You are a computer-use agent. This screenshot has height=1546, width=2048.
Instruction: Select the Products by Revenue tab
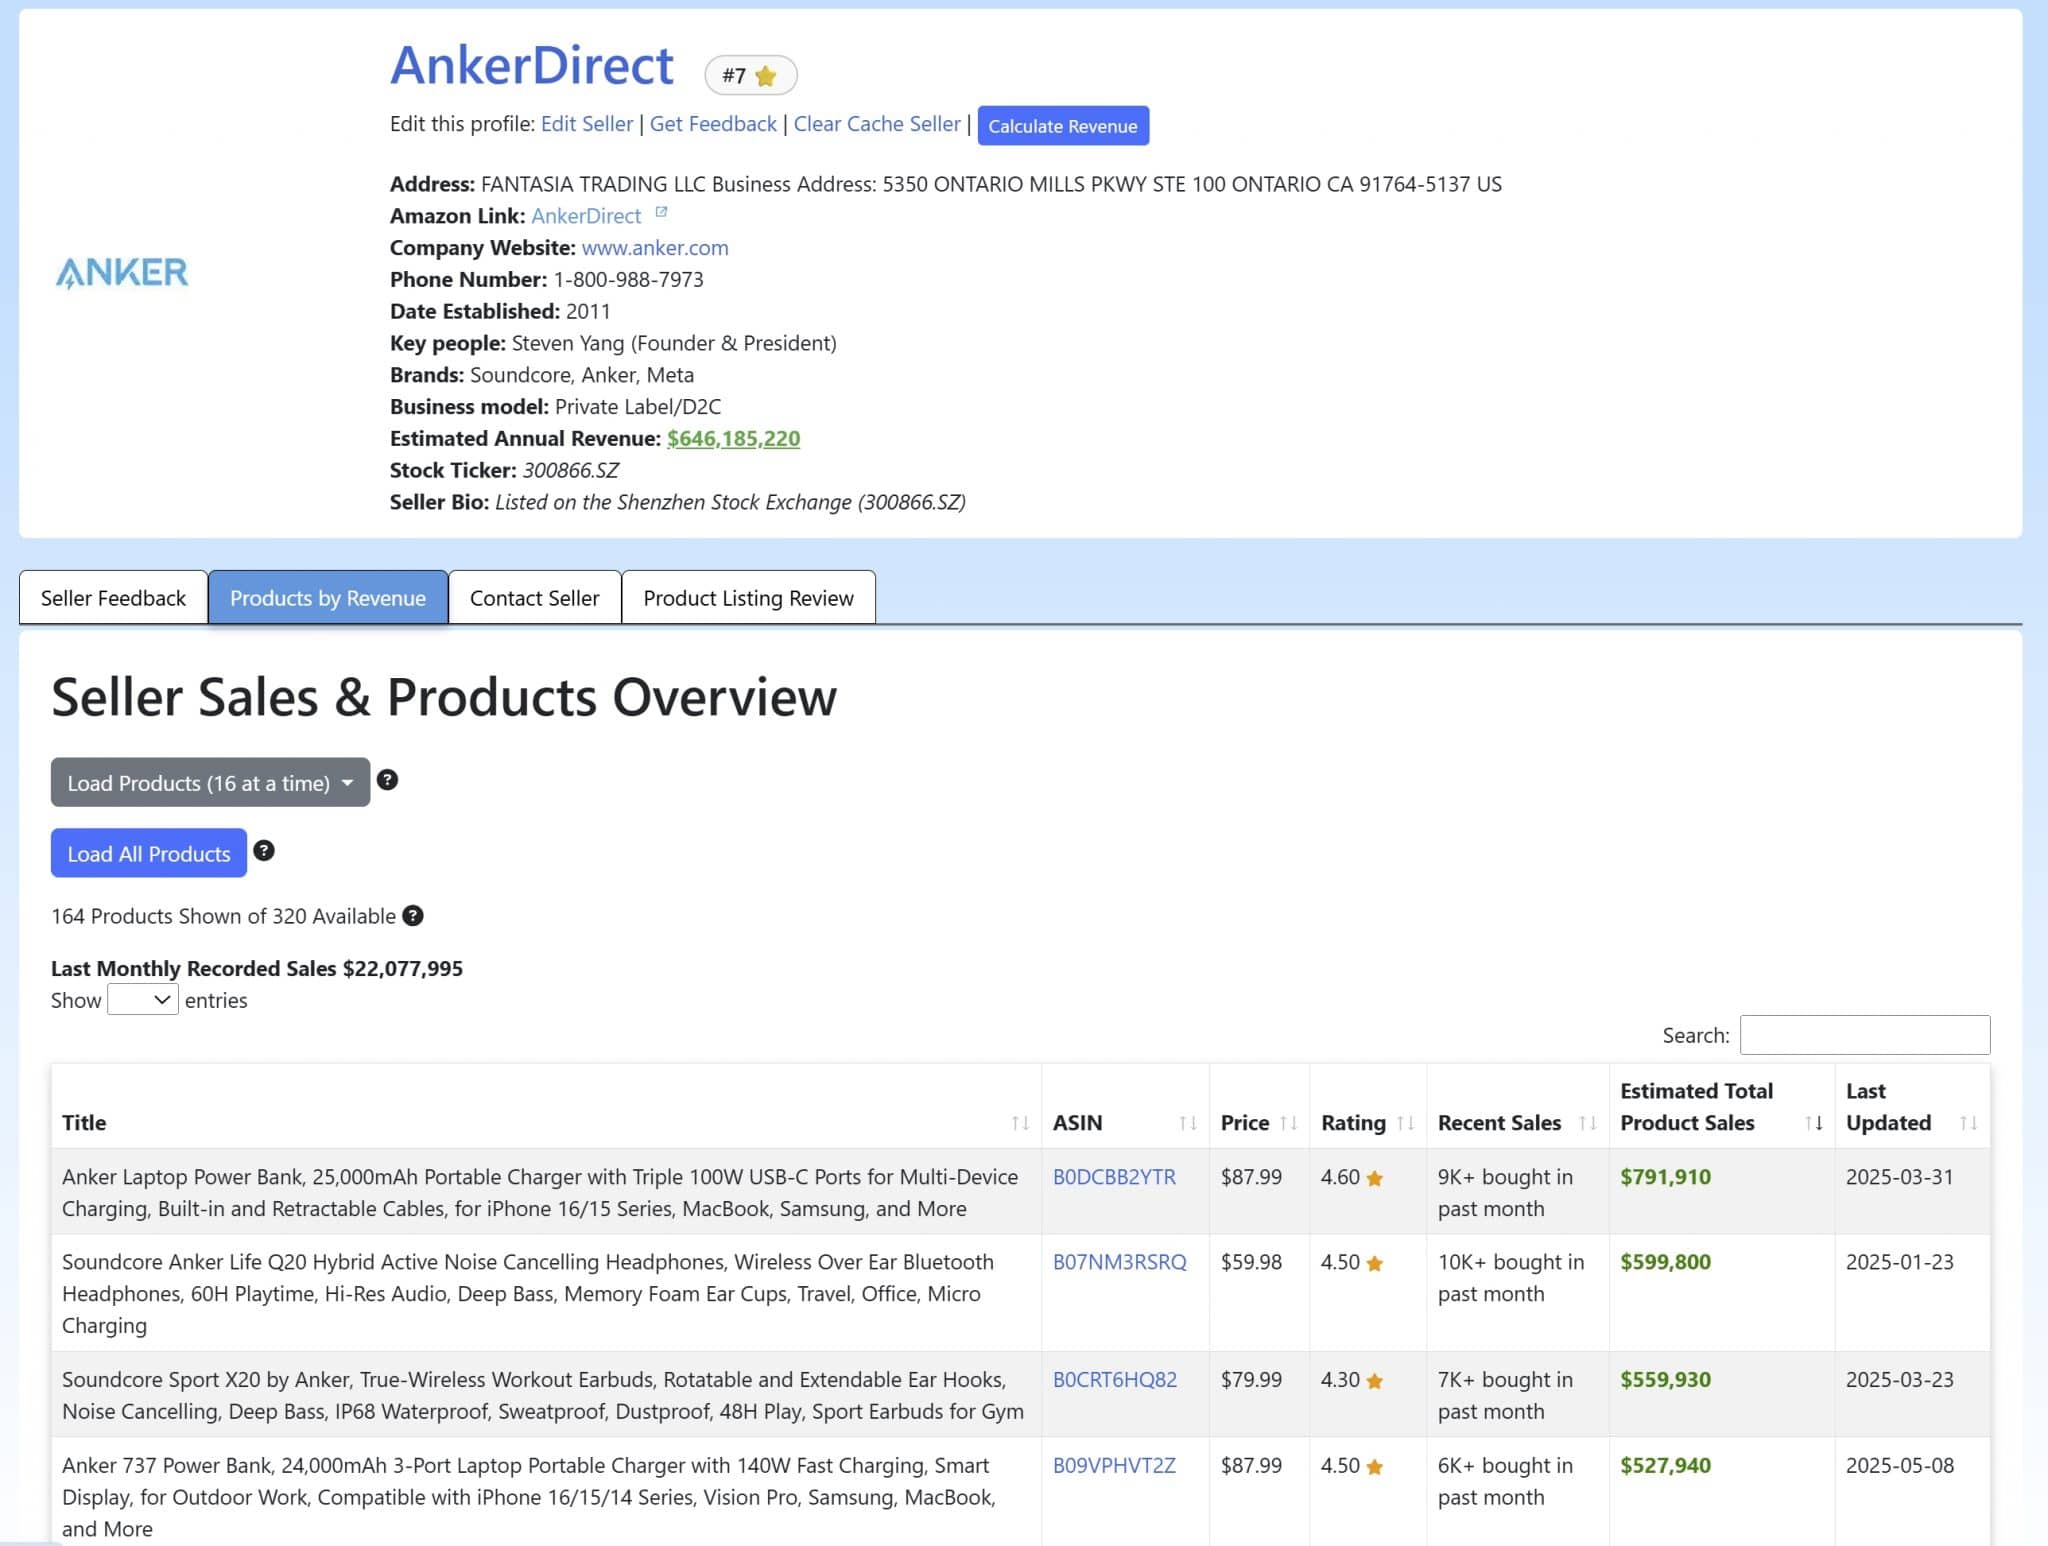click(328, 597)
